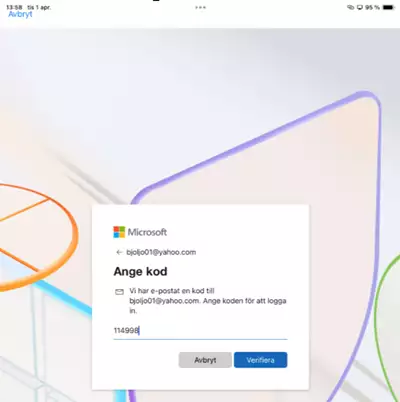The image size is (400, 402).
Task: Tap the 95 % battery percentage
Action: pyautogui.click(x=372, y=7)
